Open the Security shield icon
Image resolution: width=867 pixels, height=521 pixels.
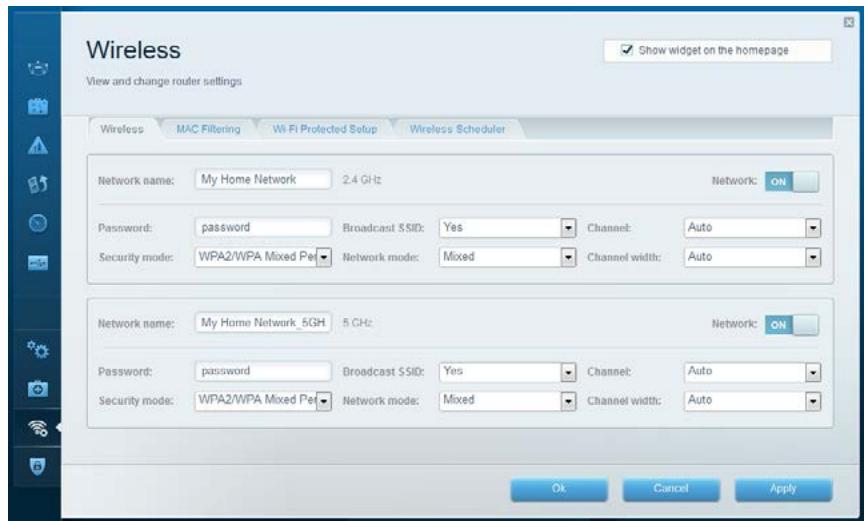(x=38, y=466)
